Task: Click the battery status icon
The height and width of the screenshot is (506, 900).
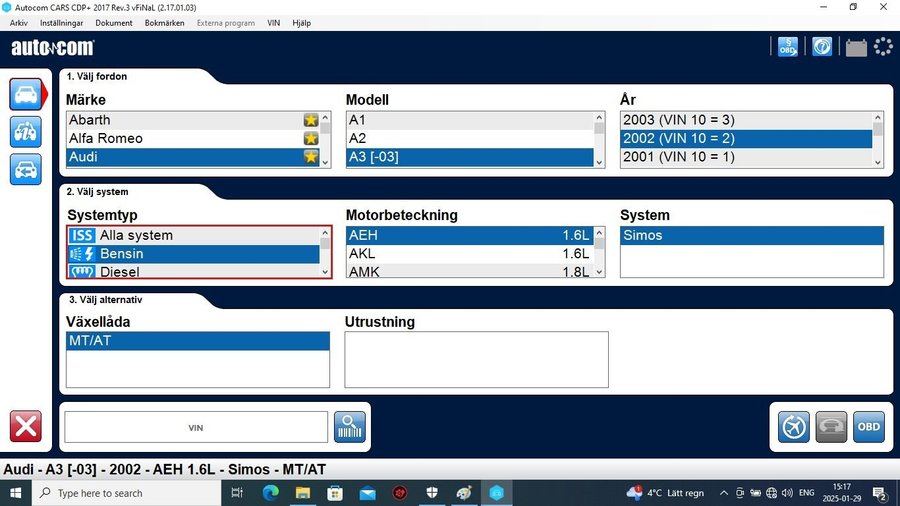Action: 855,46
